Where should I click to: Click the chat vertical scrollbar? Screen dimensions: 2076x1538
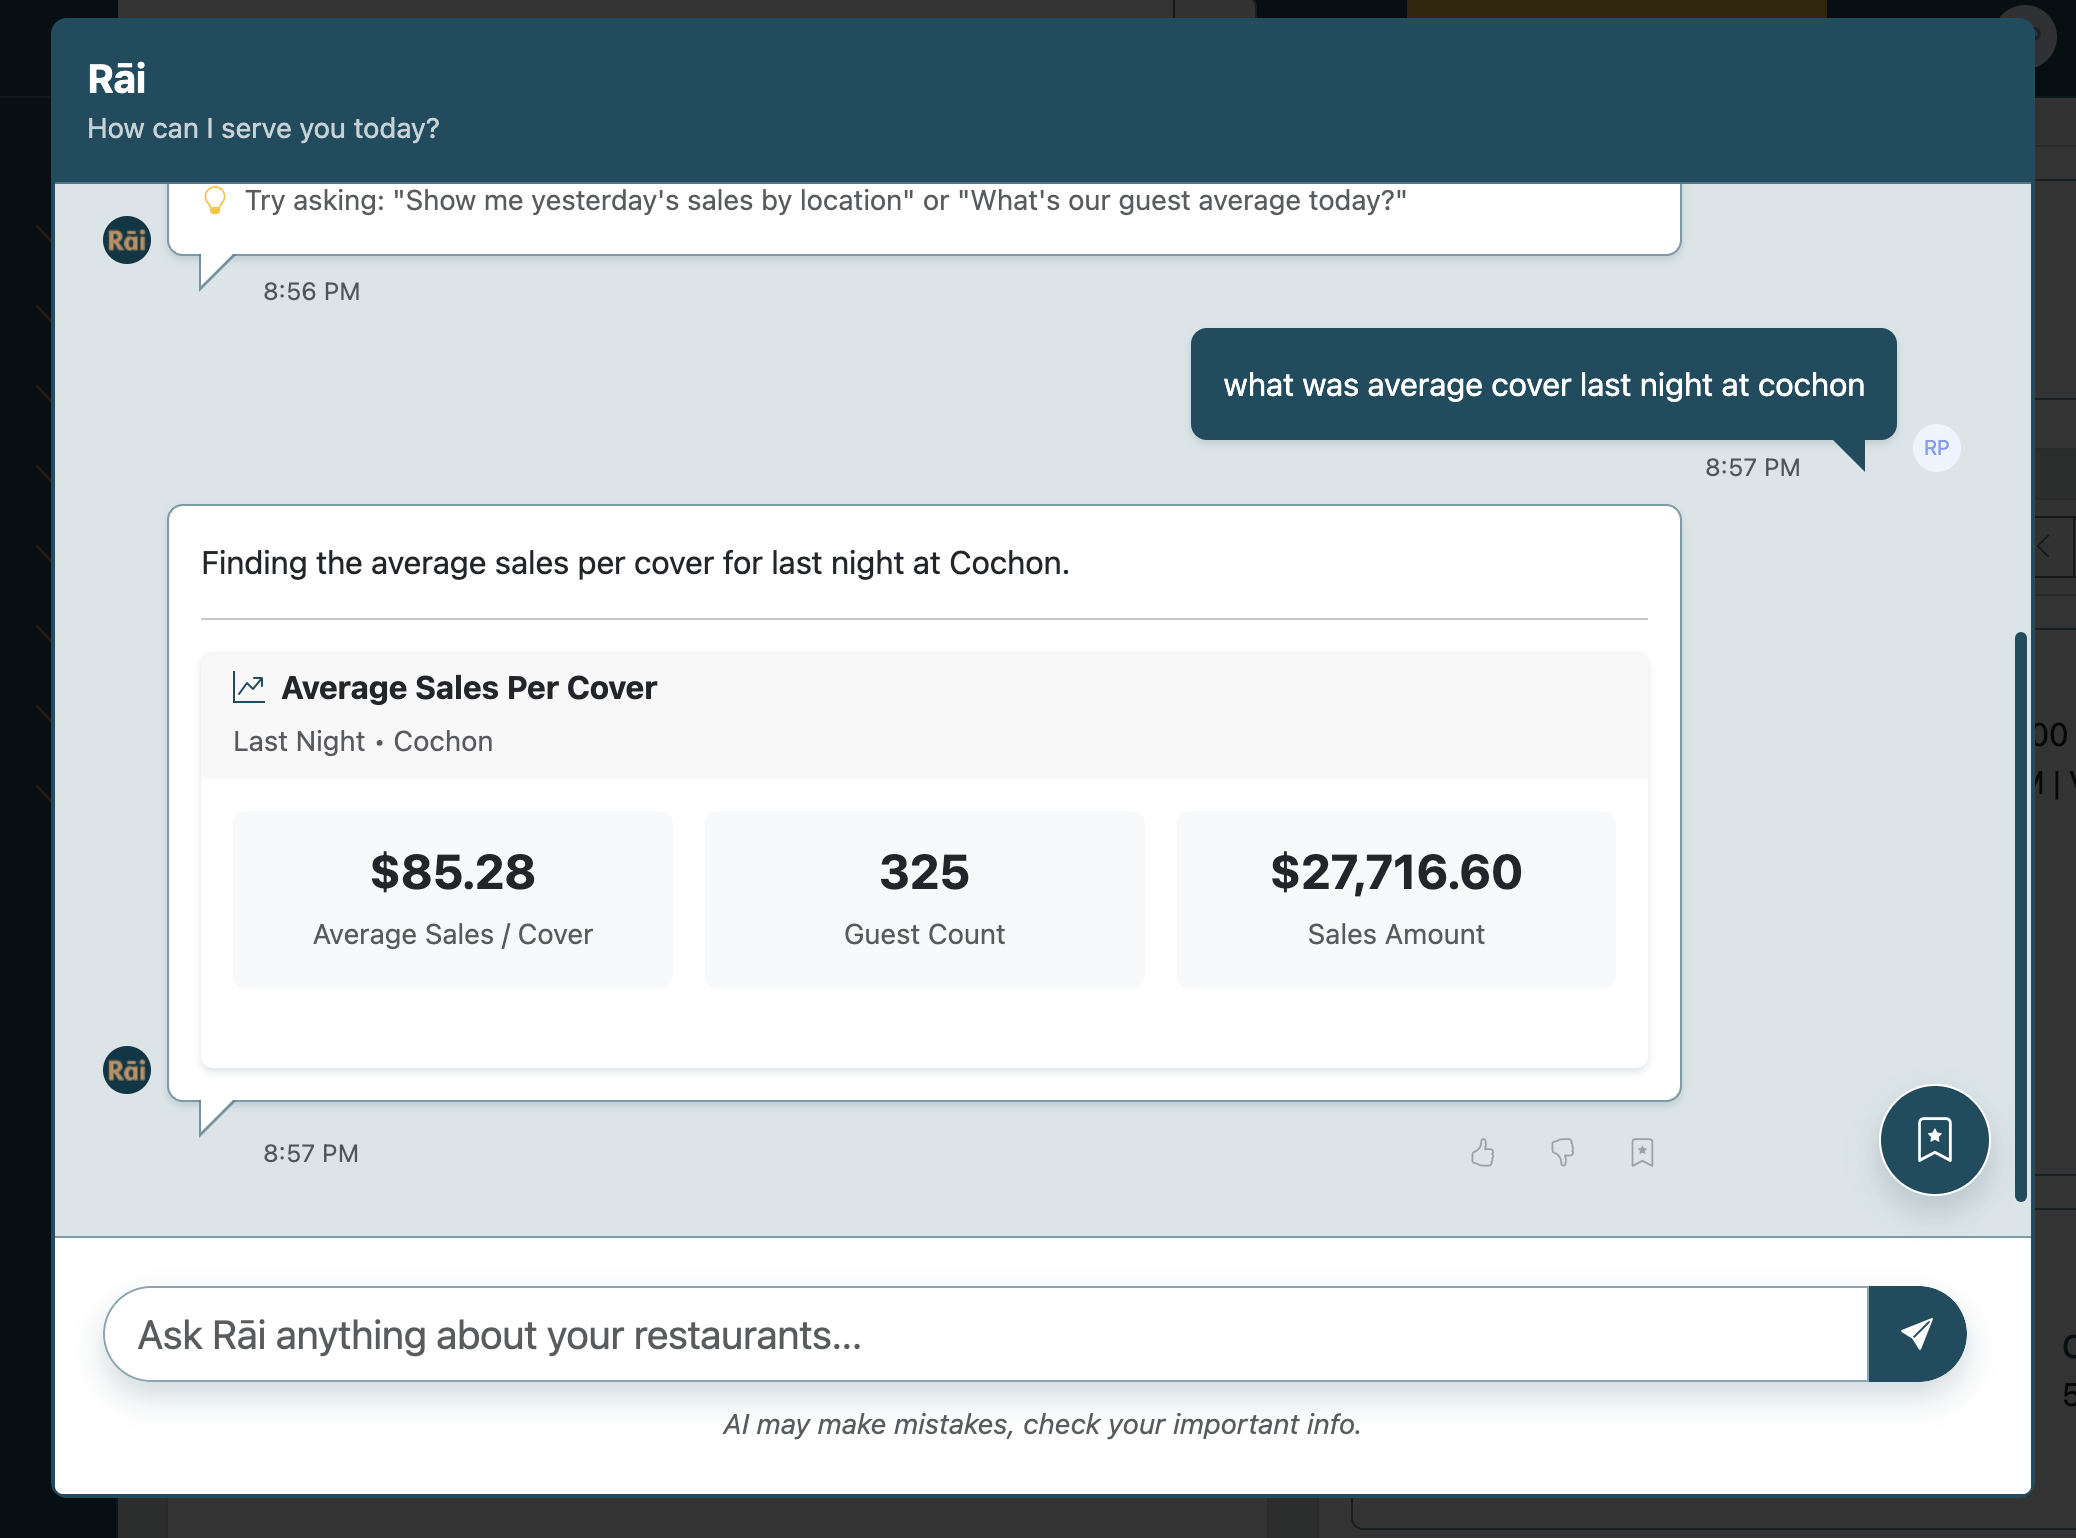pyautogui.click(x=2021, y=915)
